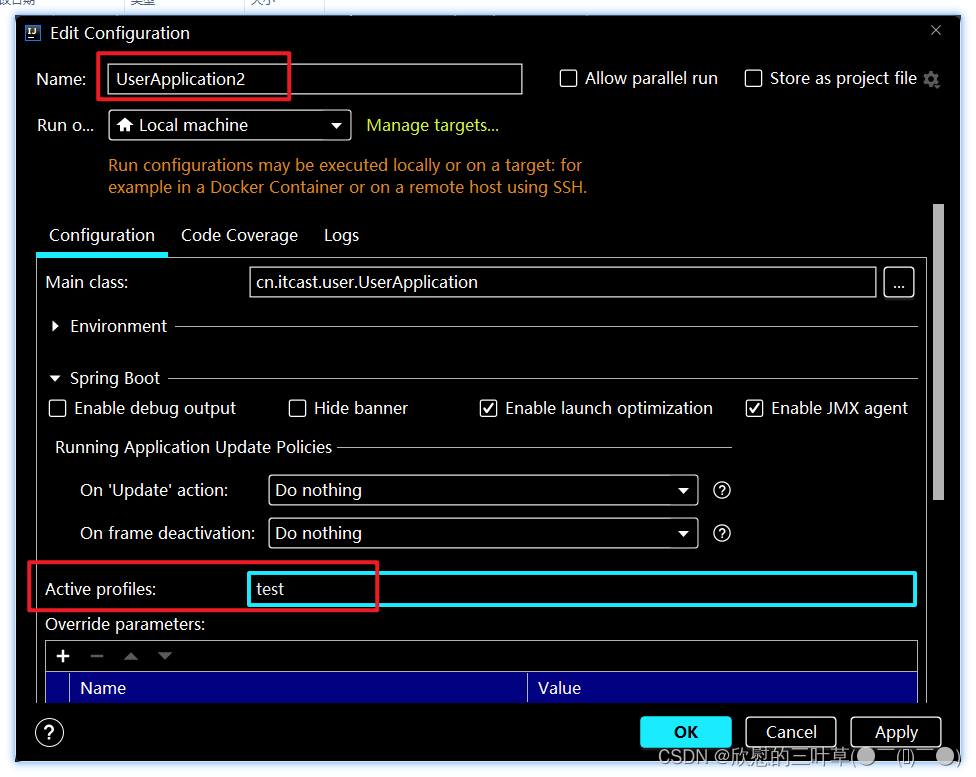Image resolution: width=976 pixels, height=777 pixels.
Task: Add an override parameter with plus icon
Action: click(63, 656)
